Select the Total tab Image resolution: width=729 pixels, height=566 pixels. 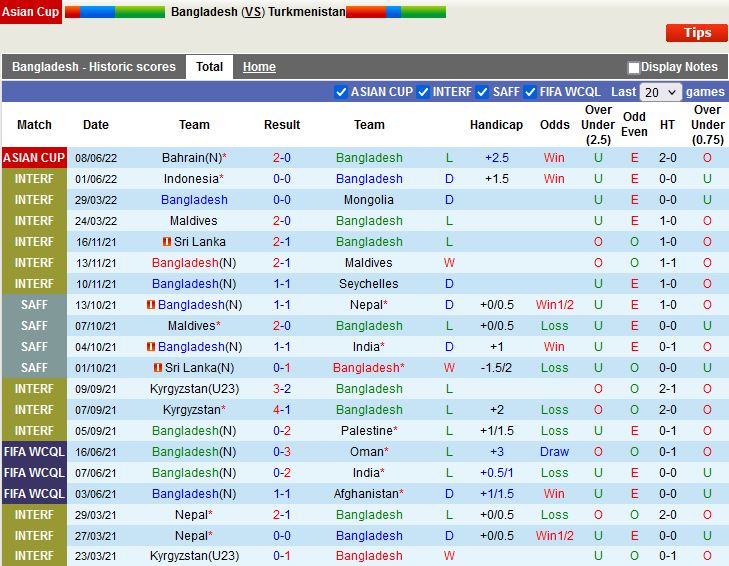[x=209, y=67]
